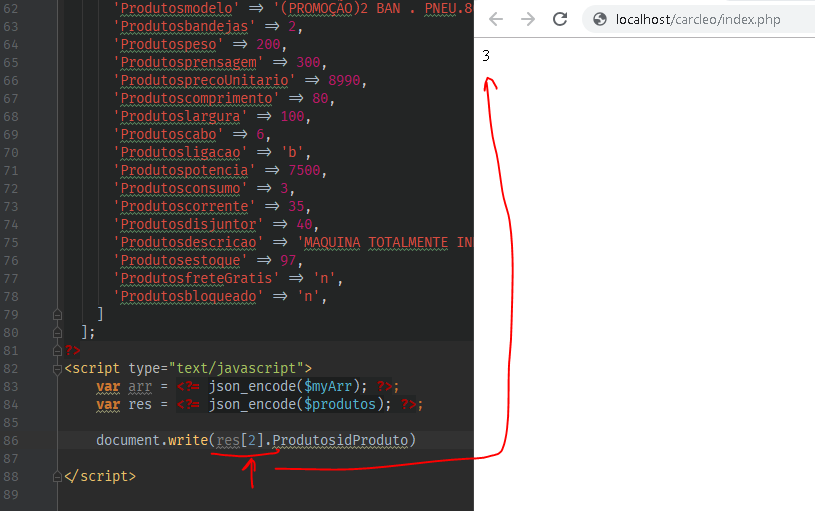This screenshot has height=512, width=815.
Task: Click value 97 on line 76
Action: pyautogui.click(x=288, y=260)
